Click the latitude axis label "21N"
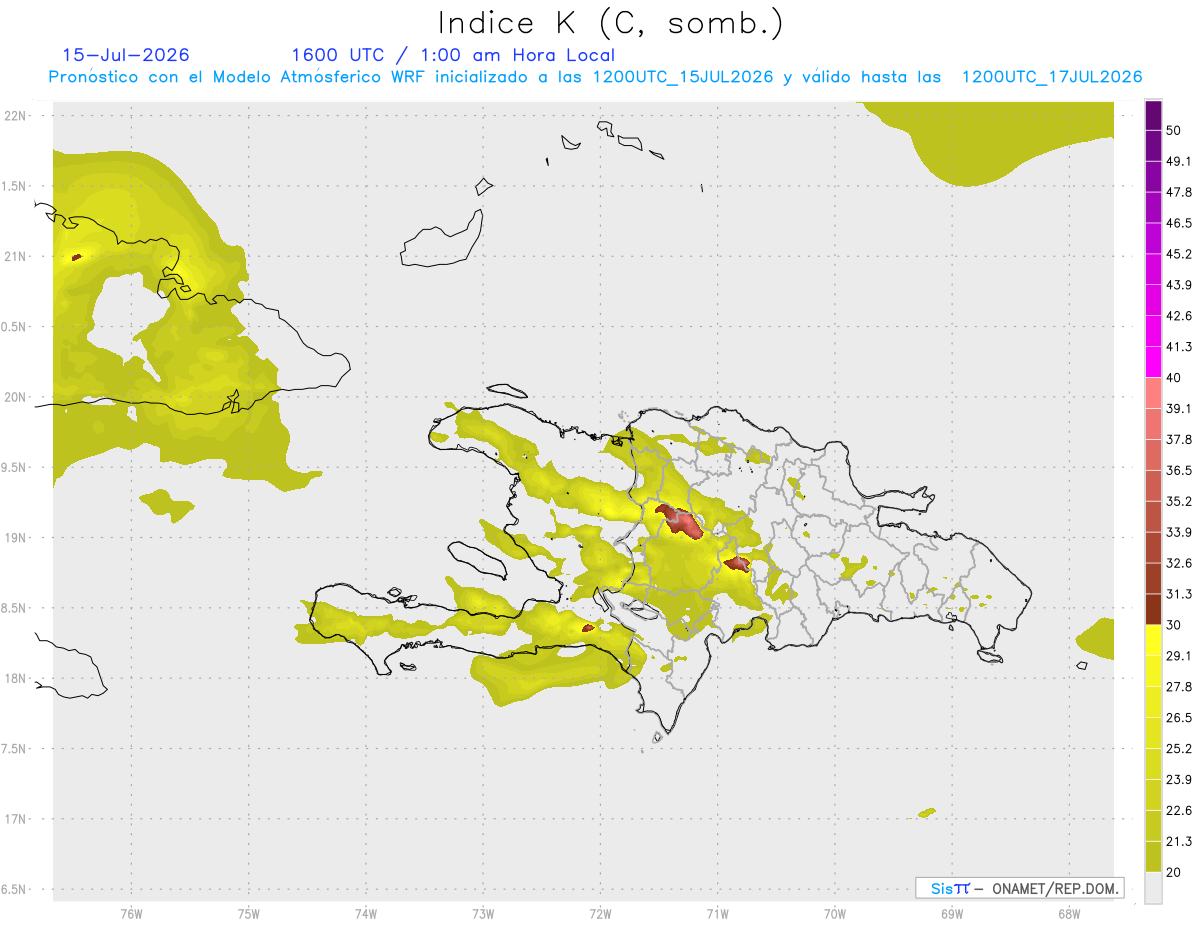 (16, 256)
